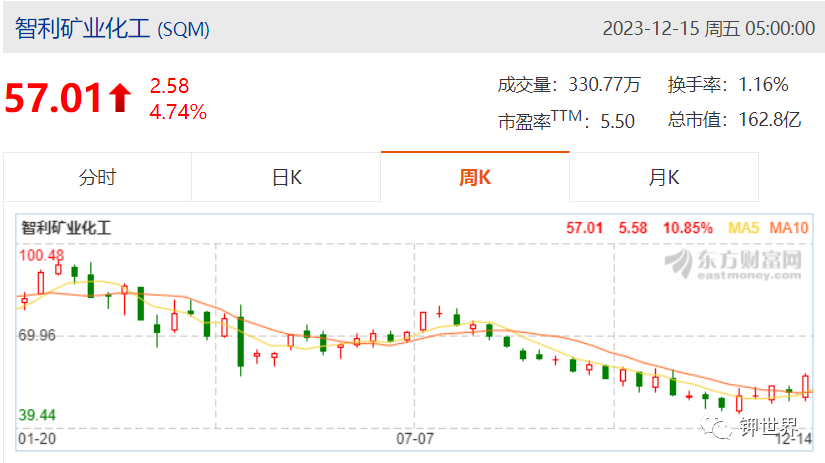Toggle the MA5 legend label
The height and width of the screenshot is (463, 825).
743,228
